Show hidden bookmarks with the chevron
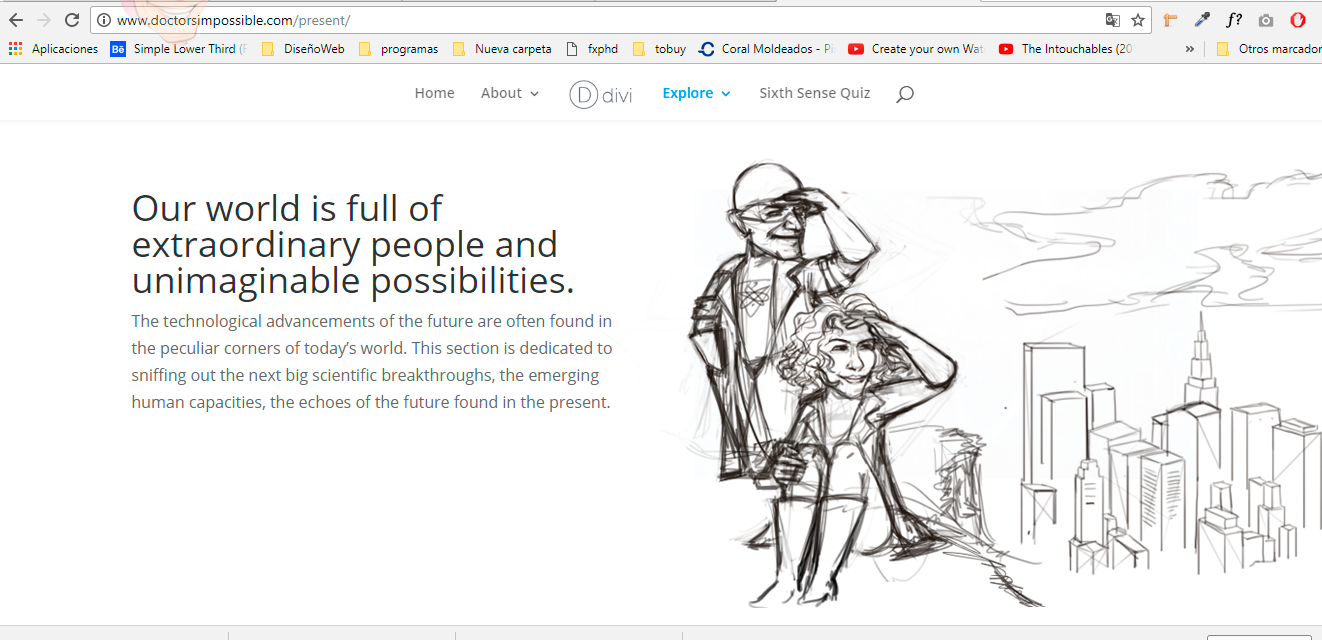This screenshot has height=640, width=1322. point(1189,49)
